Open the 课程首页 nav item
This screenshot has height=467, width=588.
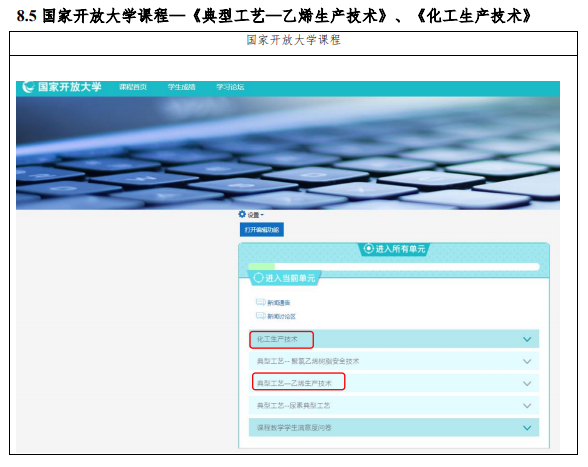pyautogui.click(x=133, y=87)
